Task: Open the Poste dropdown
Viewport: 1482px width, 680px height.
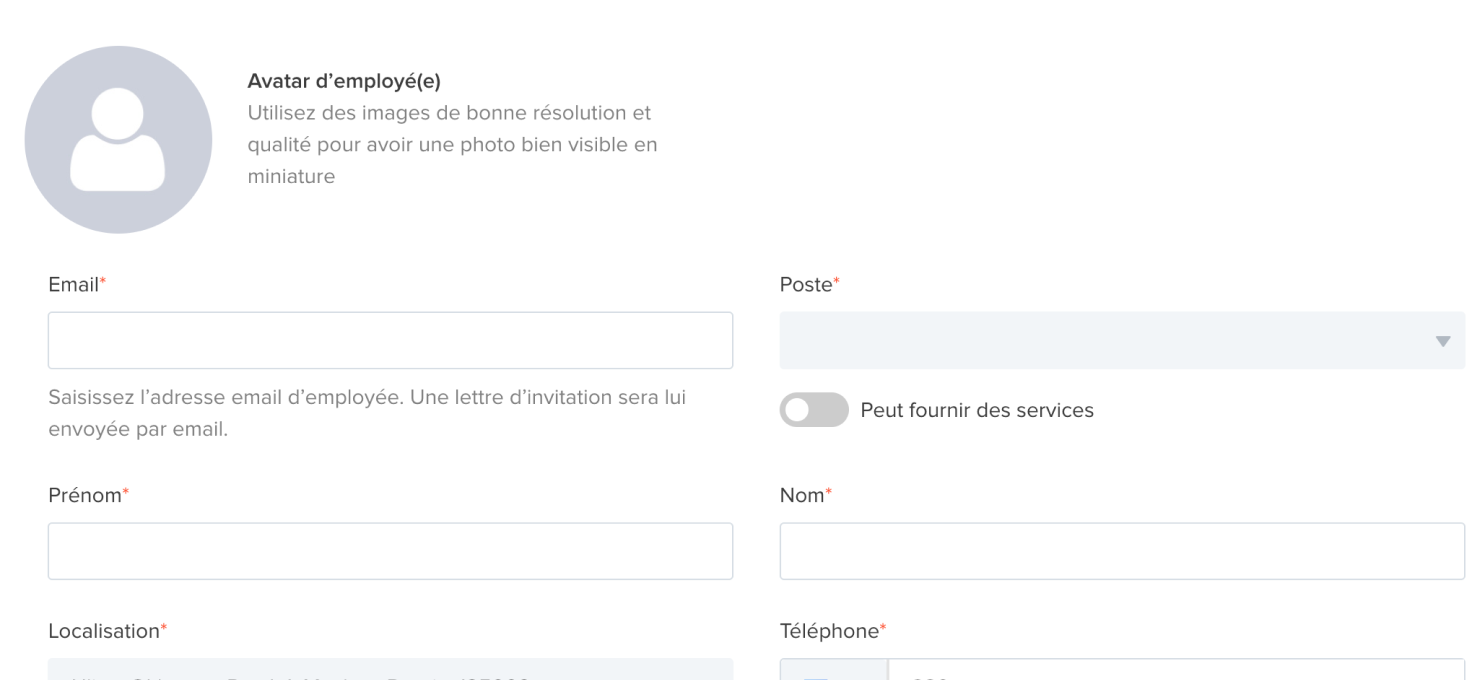Action: tap(1100, 340)
